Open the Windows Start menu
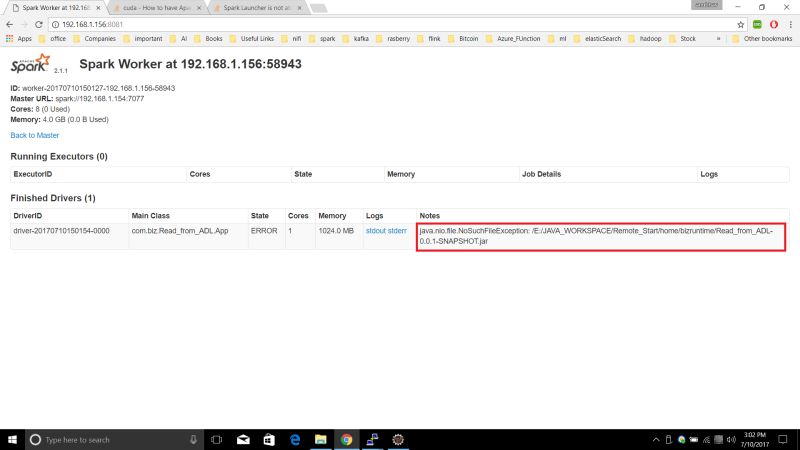This screenshot has height=450, width=800. [x=12, y=440]
